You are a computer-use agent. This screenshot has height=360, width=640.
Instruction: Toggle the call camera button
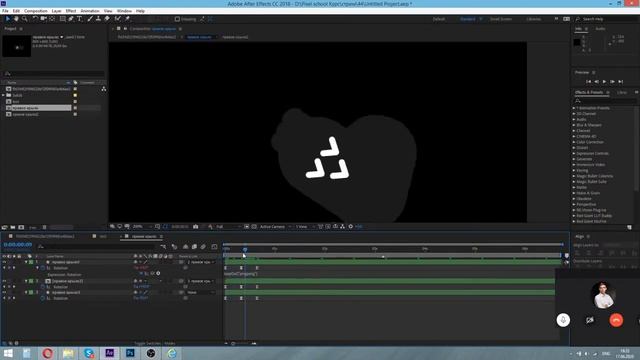click(x=590, y=320)
